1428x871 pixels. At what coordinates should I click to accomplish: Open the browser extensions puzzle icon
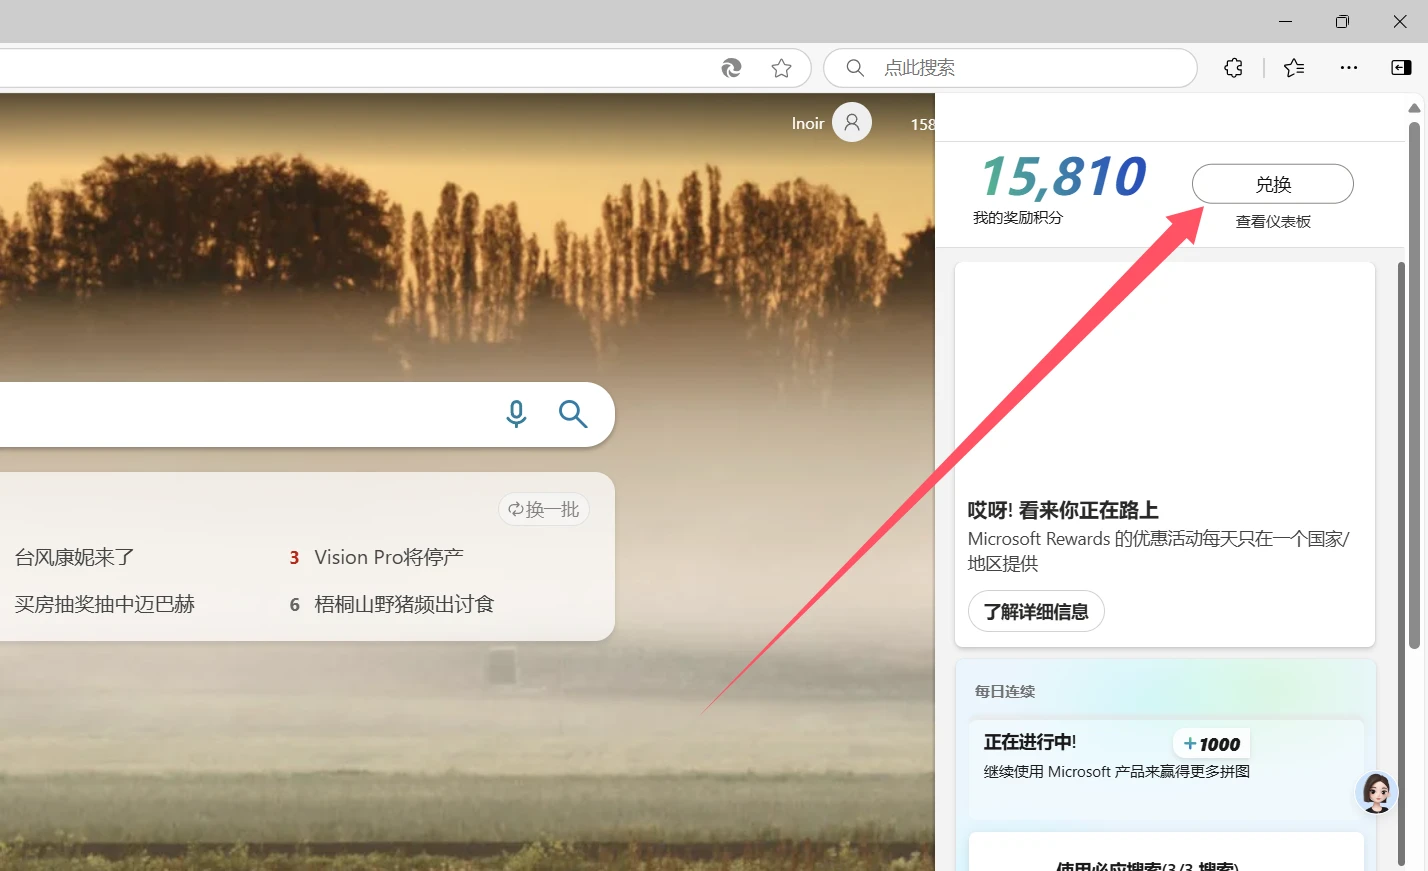pyautogui.click(x=1233, y=68)
